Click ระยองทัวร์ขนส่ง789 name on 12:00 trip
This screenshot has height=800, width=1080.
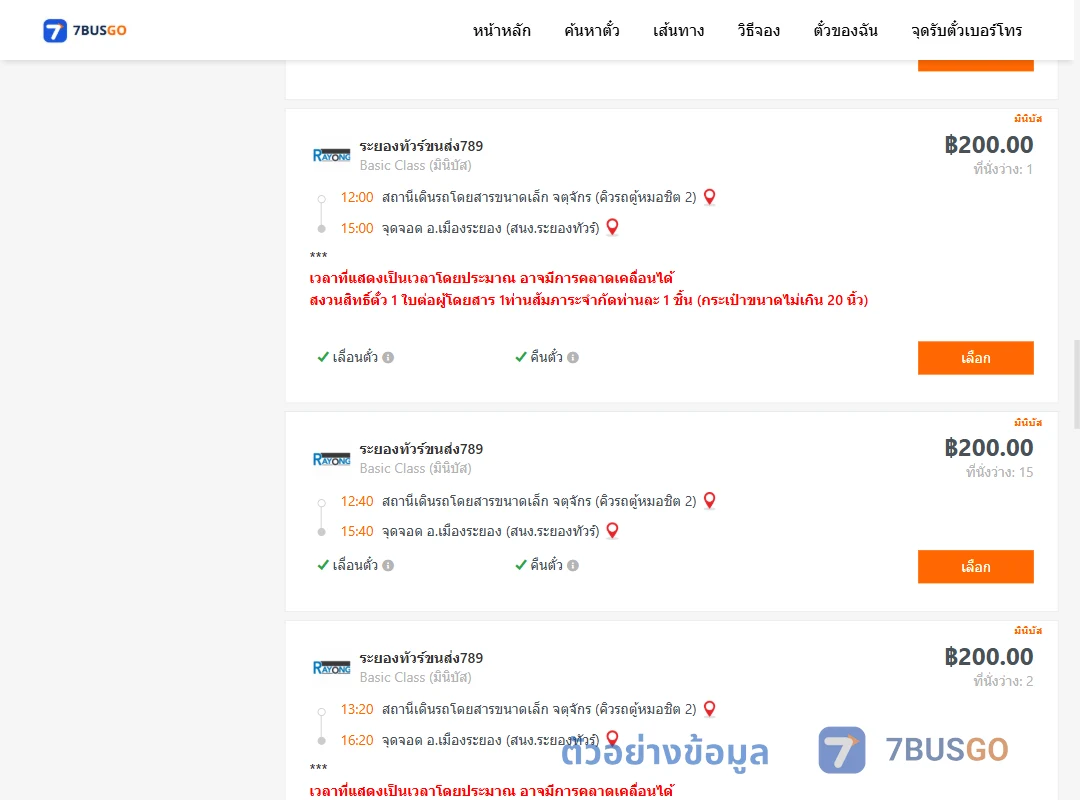click(x=421, y=146)
